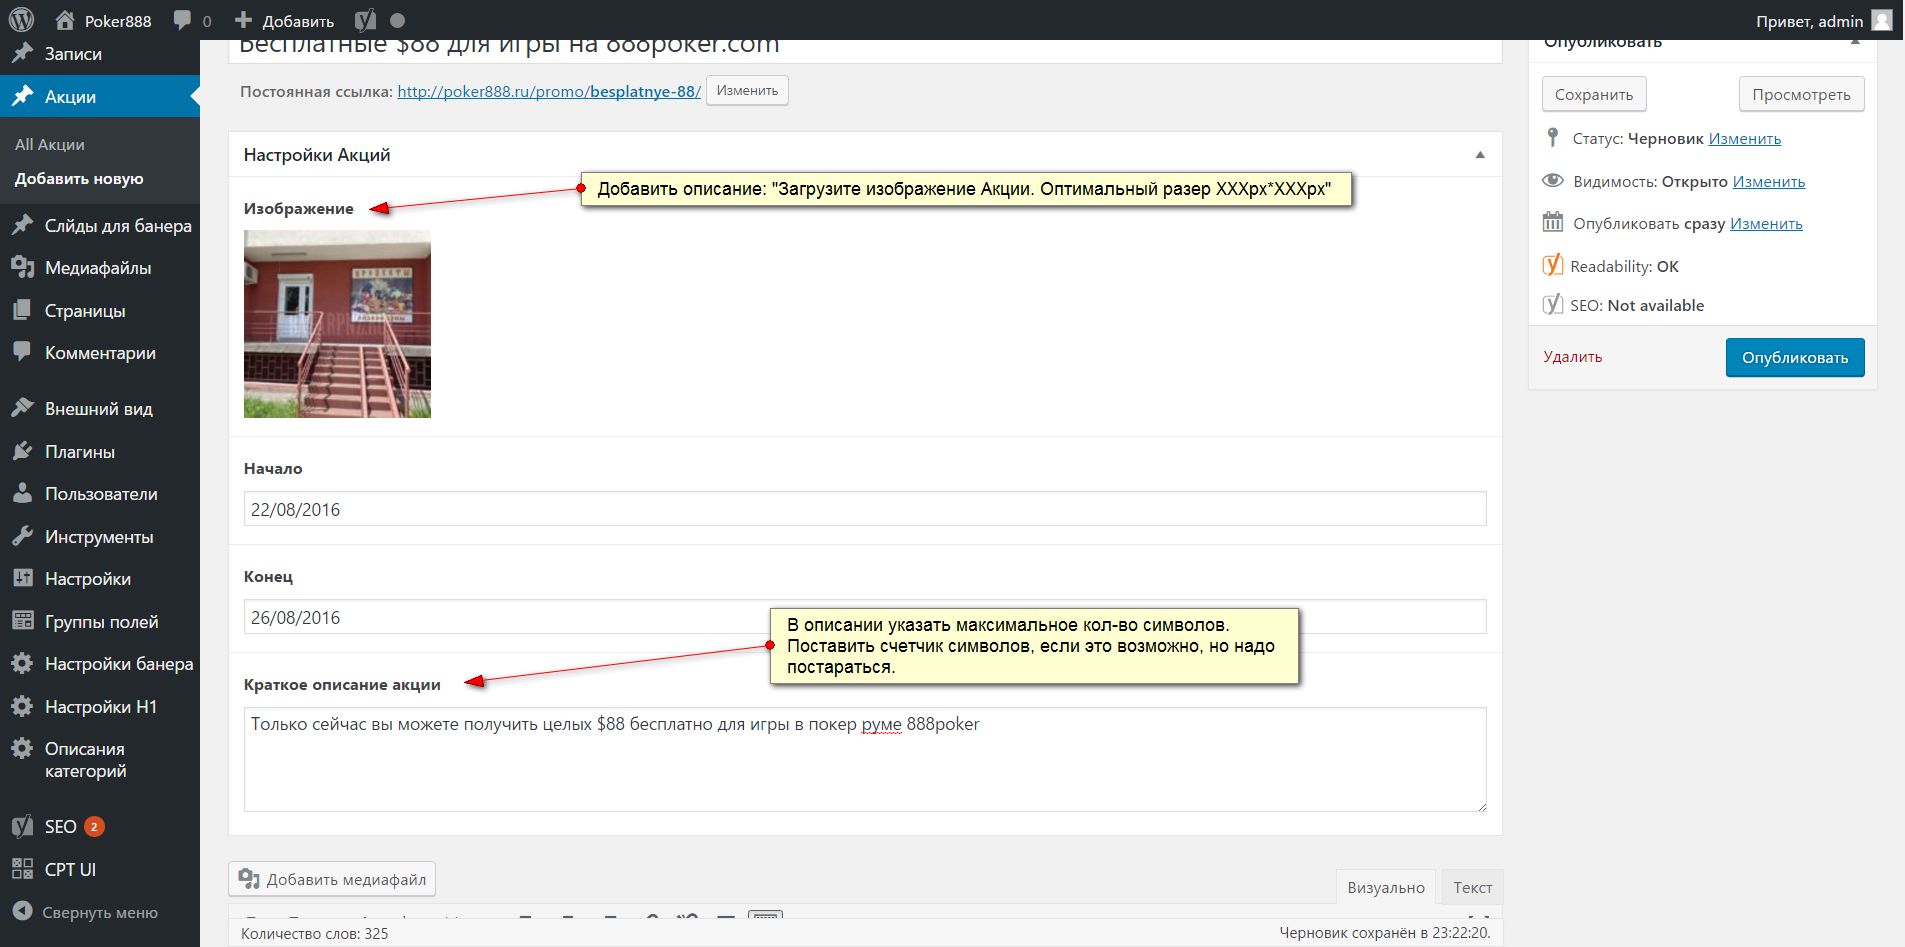Open the permalink poker888.ru/promo/besplatnye-88/
Screen dimensions: 1905x947
pos(549,91)
